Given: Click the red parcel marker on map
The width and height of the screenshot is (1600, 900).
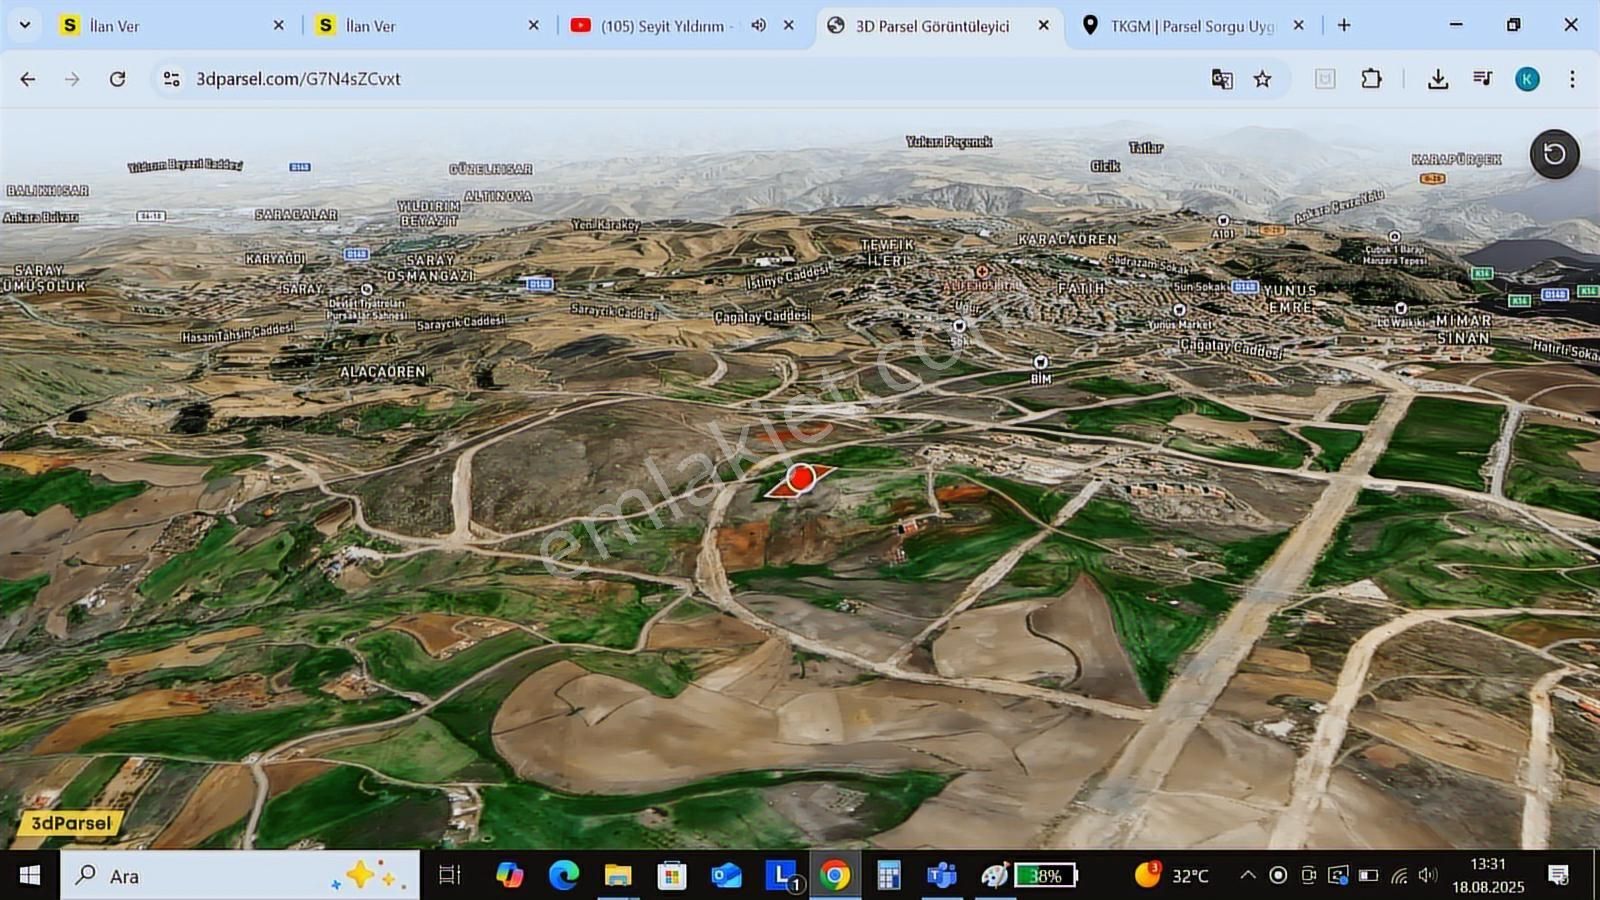Looking at the screenshot, I should point(800,479).
